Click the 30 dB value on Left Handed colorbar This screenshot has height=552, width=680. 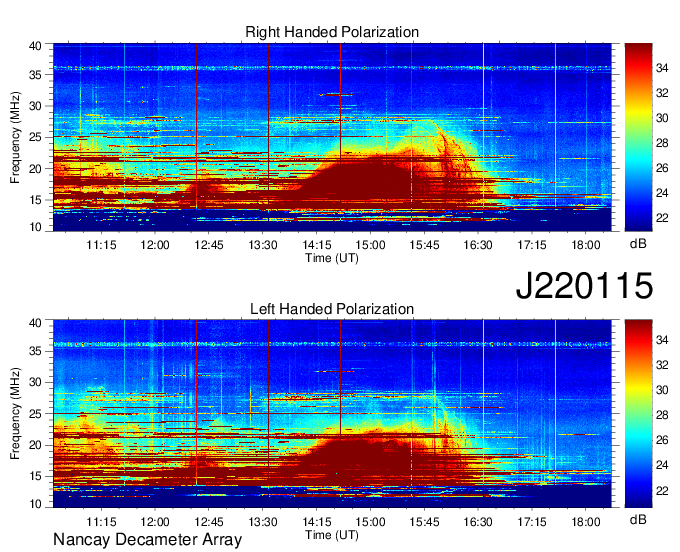[662, 390]
